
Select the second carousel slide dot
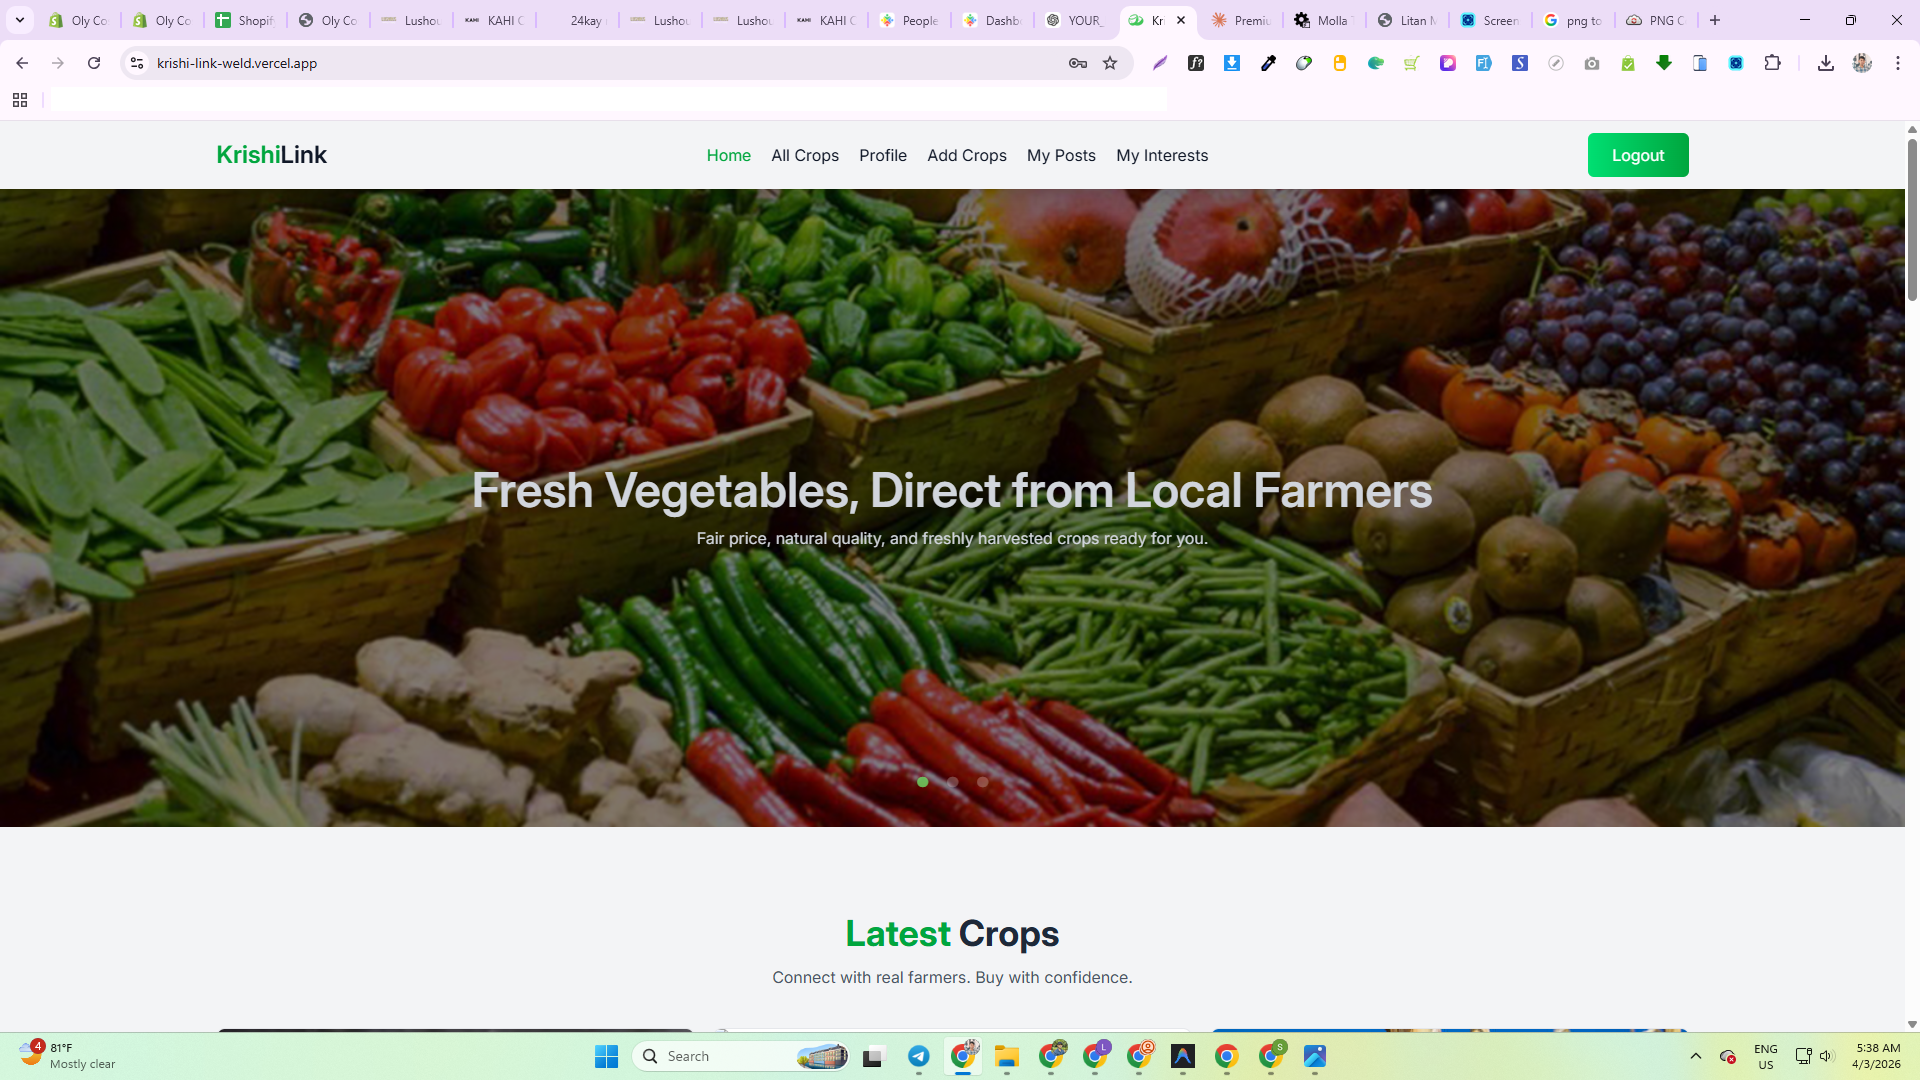click(x=953, y=782)
